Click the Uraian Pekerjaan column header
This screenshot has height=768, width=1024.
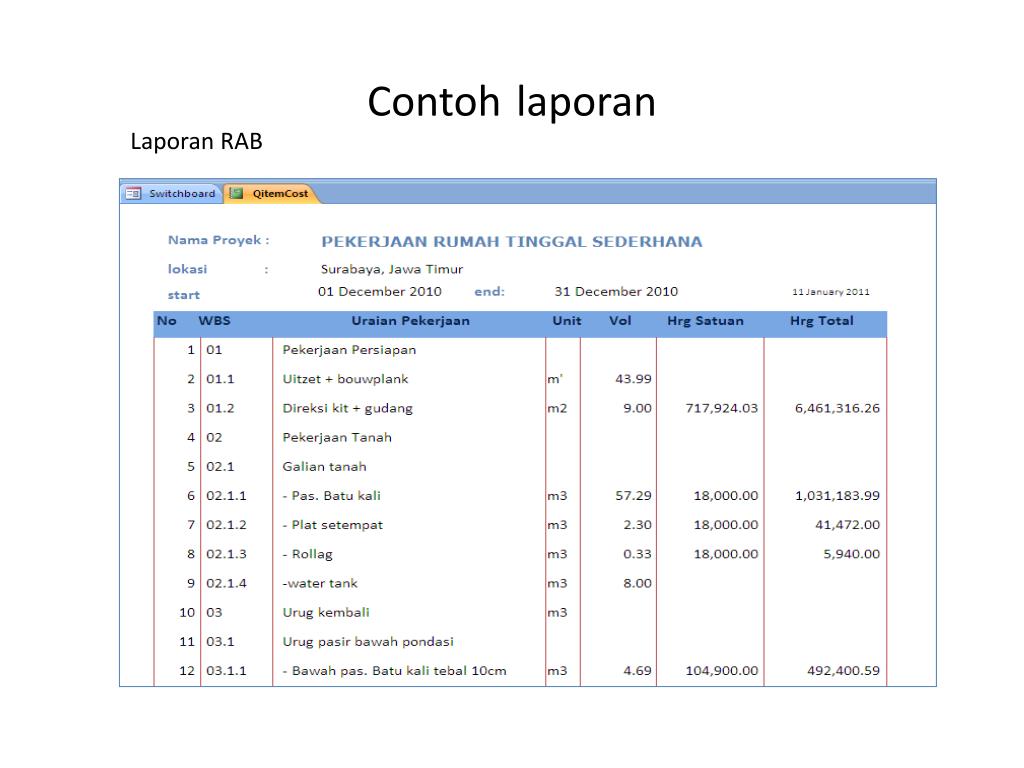point(410,321)
